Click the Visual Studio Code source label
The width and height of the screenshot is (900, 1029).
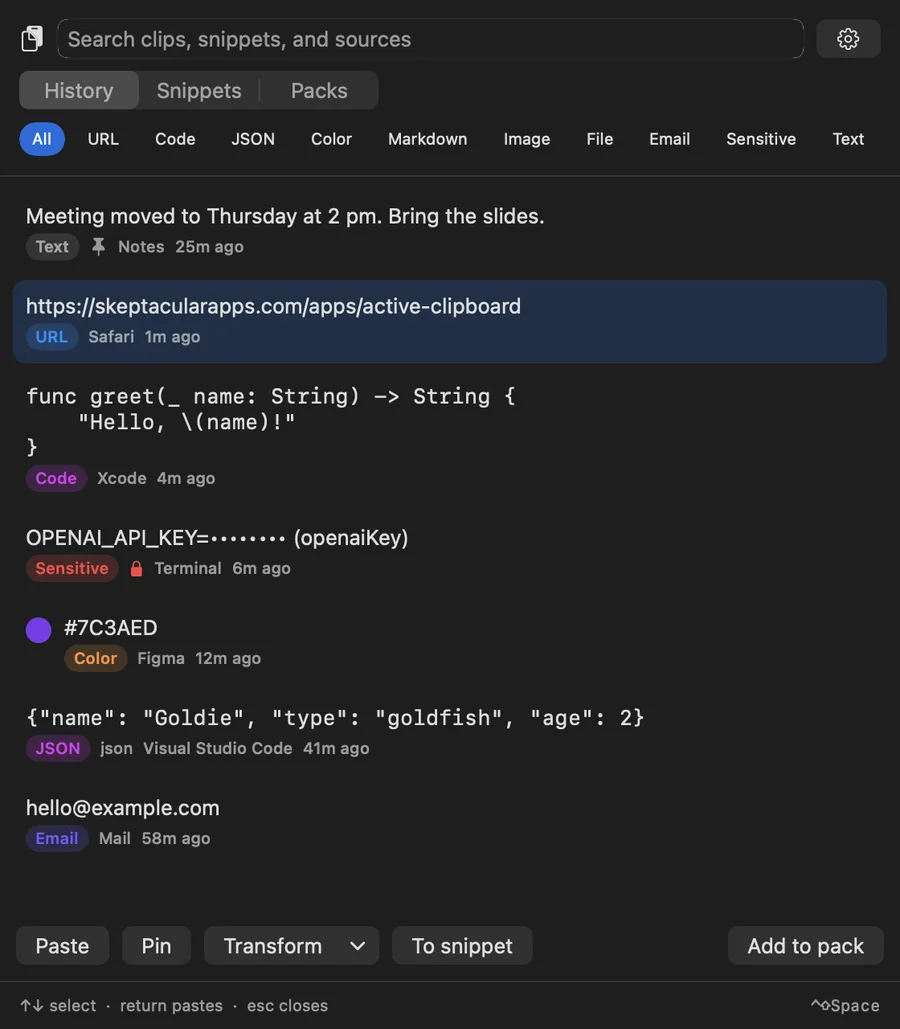217,748
